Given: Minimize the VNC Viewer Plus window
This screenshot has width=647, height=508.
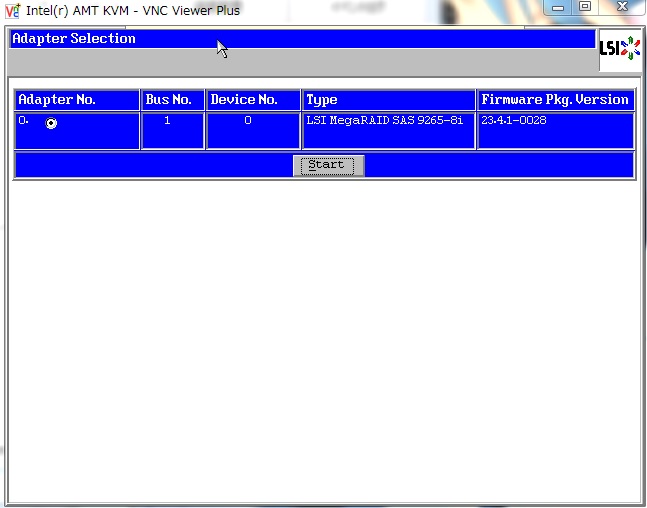Looking at the screenshot, I should (x=558, y=7).
